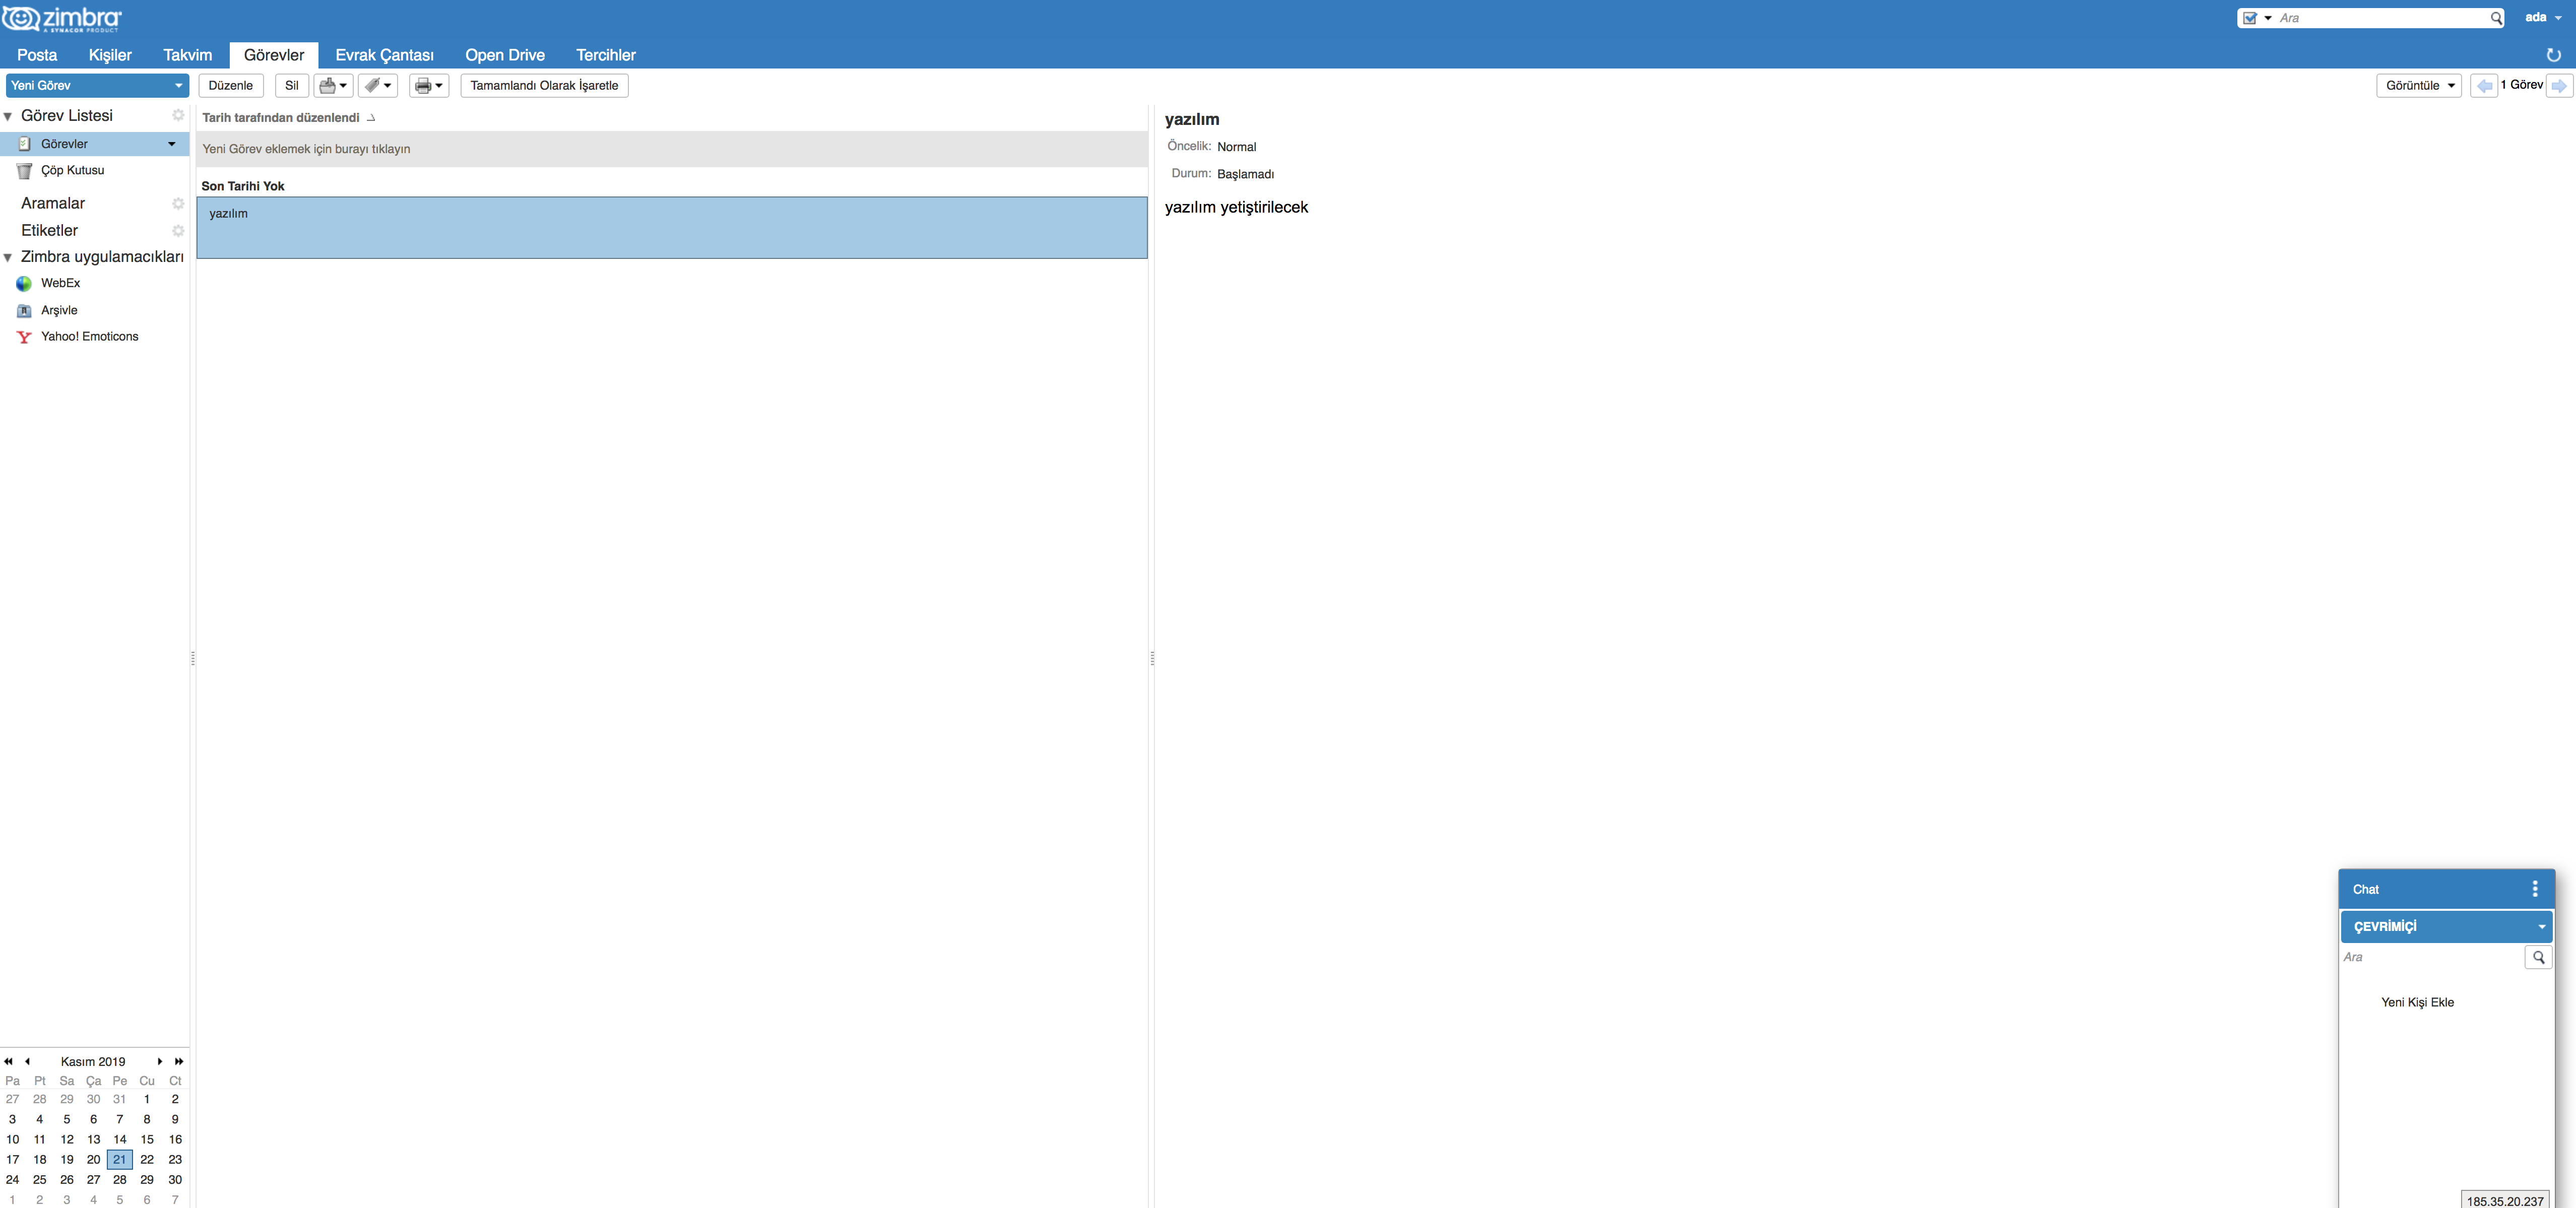The width and height of the screenshot is (2576, 1208).
Task: Open the Görevler folder dropdown arrow
Action: (172, 144)
